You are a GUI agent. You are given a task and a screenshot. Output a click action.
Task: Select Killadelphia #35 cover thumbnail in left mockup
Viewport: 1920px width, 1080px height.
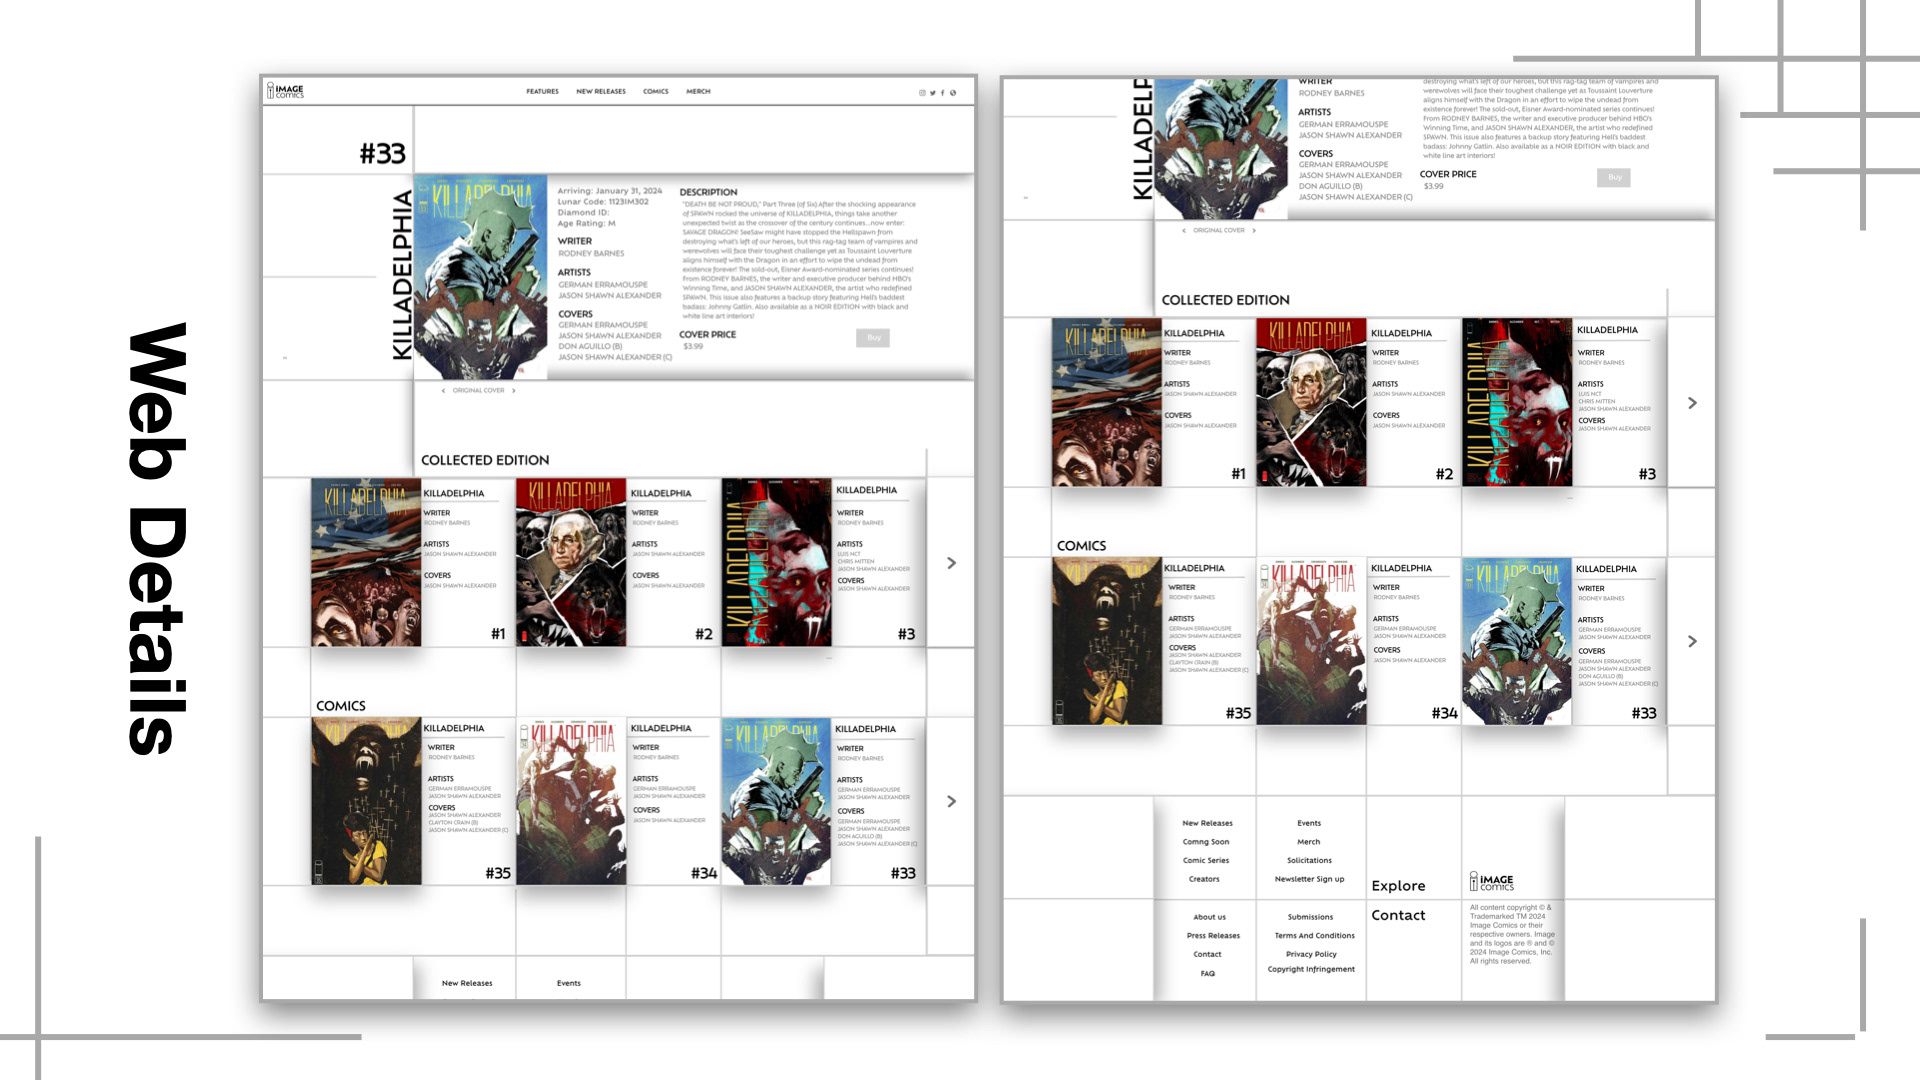[x=366, y=801]
